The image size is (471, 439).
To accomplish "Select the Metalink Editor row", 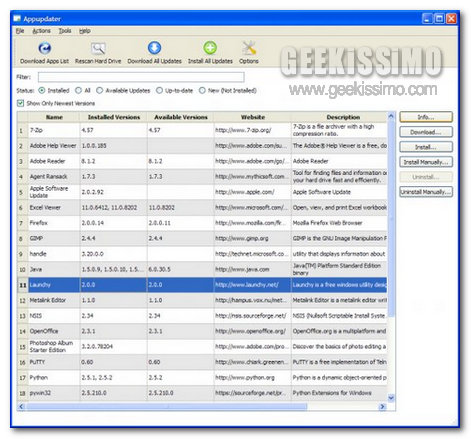I will [x=202, y=300].
